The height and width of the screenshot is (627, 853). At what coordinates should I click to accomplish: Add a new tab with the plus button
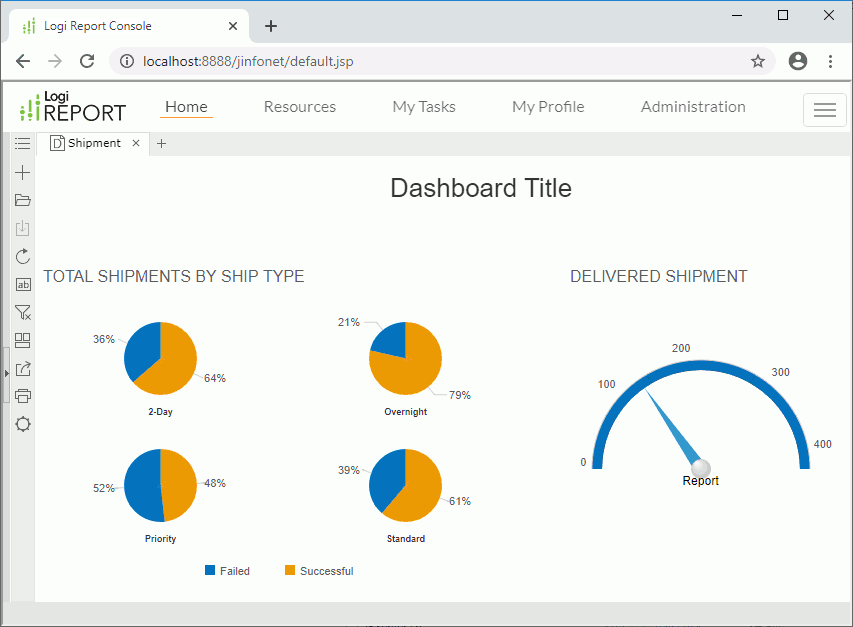161,144
